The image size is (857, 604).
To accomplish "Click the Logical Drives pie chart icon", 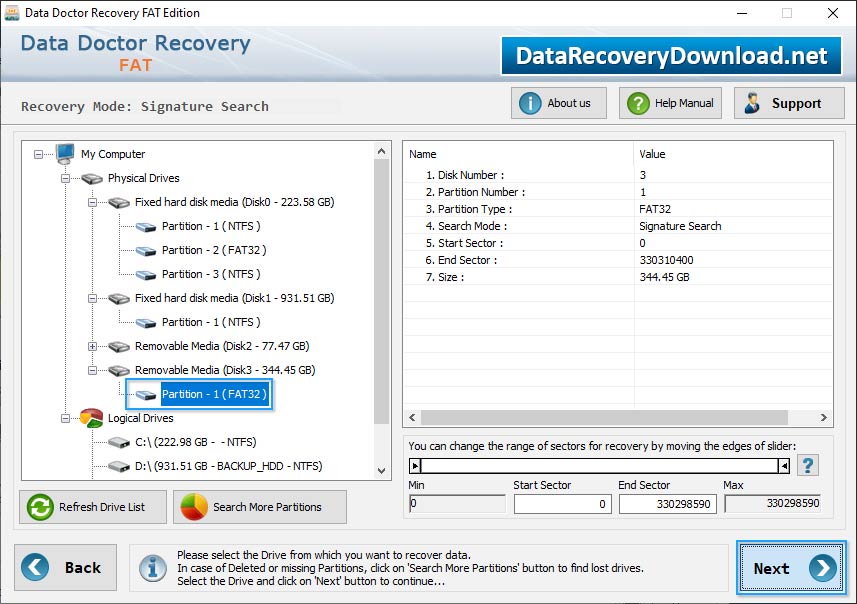I will [91, 418].
